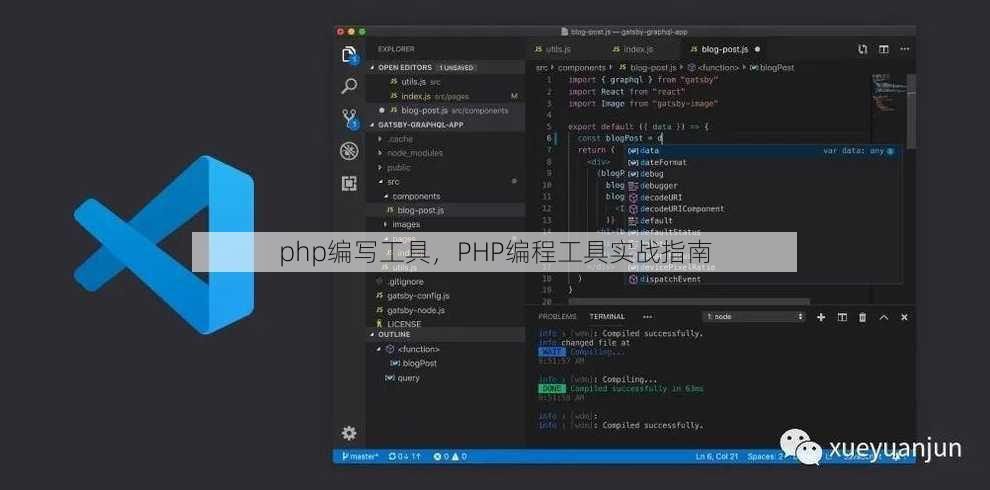
Task: Open the Problems panel tab
Action: 558,317
